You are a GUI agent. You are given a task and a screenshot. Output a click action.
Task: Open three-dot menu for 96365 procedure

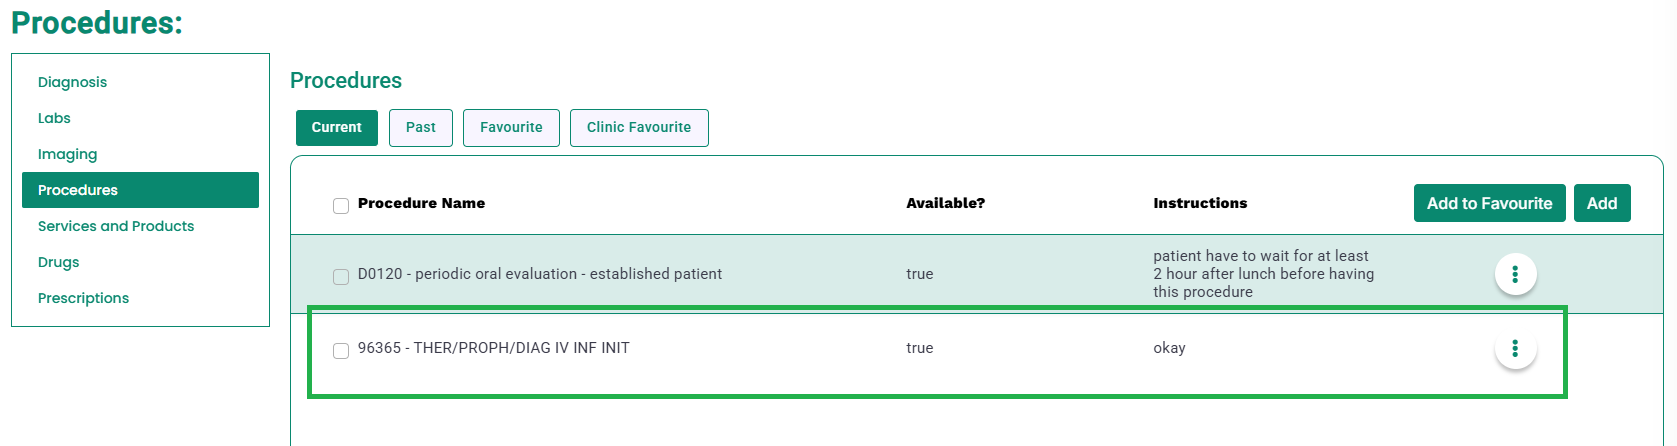pos(1515,348)
